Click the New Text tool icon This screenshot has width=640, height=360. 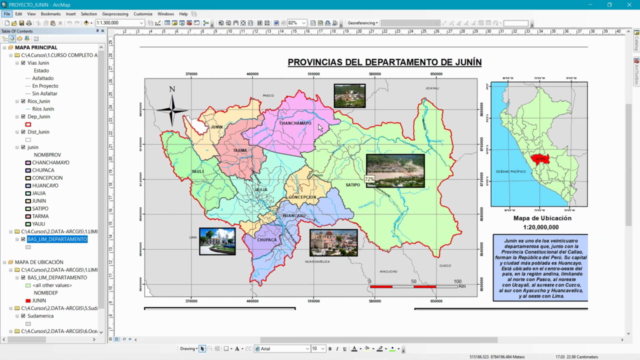(237, 349)
